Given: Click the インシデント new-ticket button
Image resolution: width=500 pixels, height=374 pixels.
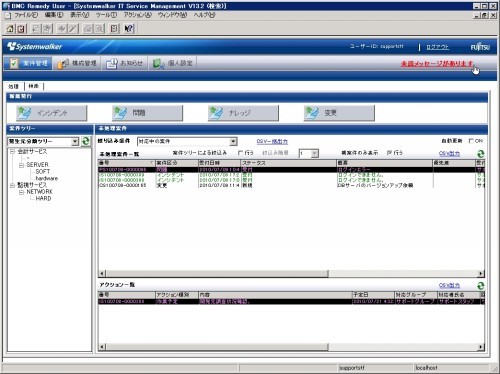Looking at the screenshot, I should coord(52,113).
